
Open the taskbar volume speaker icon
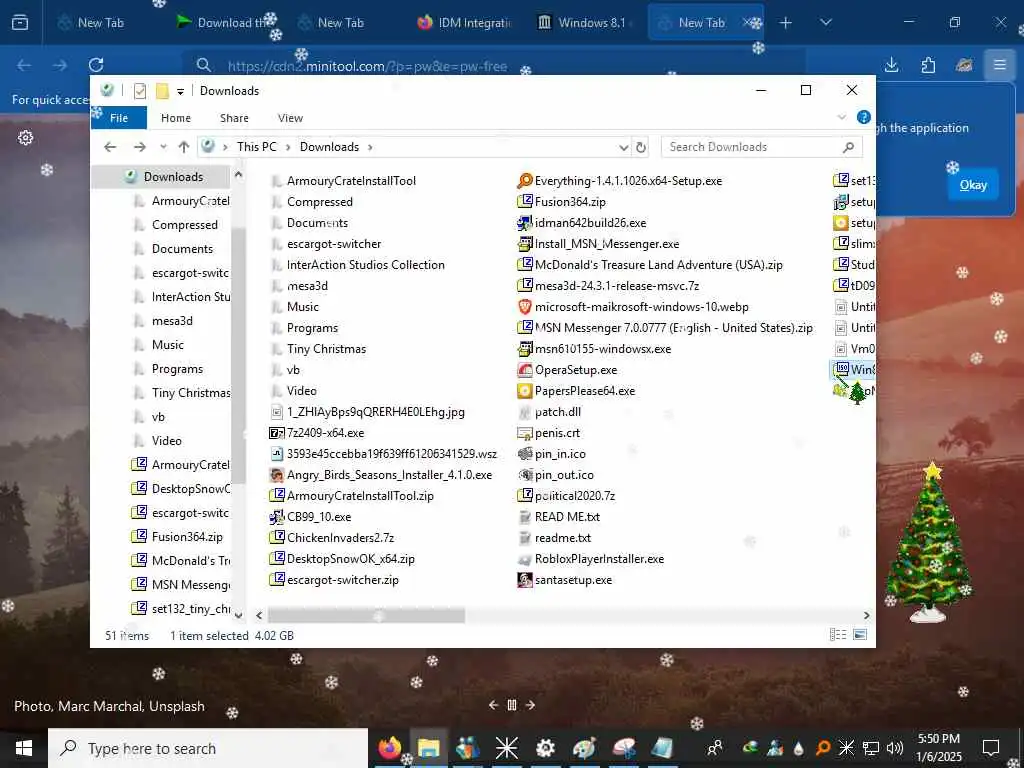(x=895, y=748)
